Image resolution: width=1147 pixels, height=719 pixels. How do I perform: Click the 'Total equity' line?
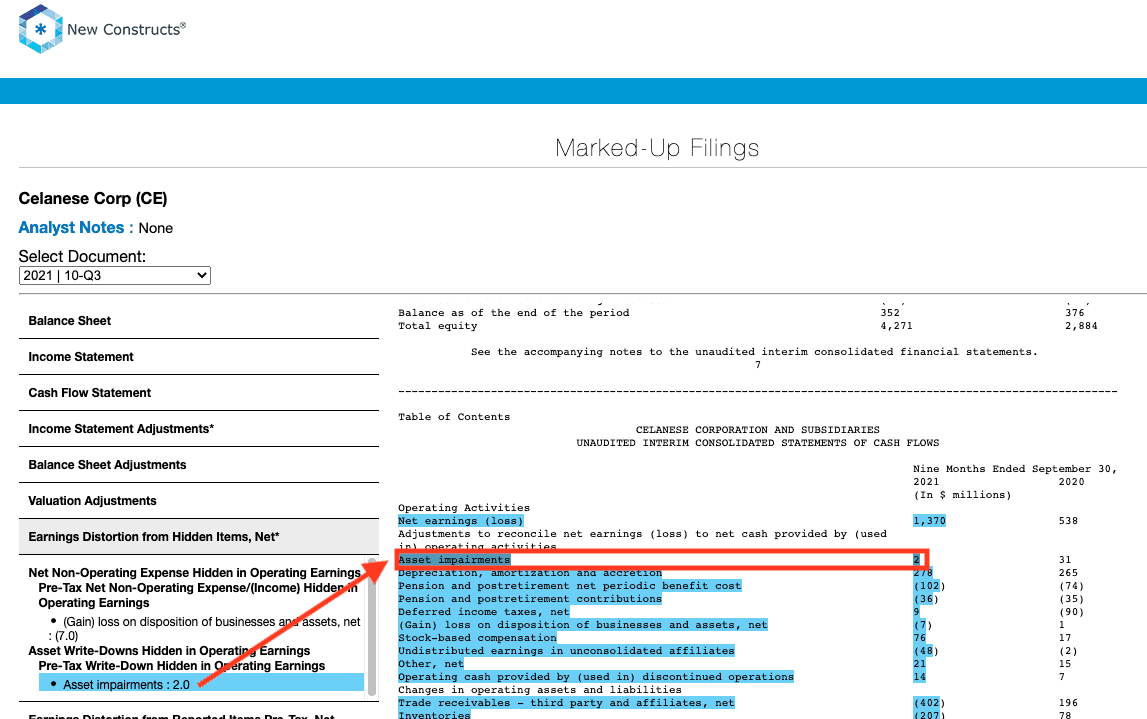click(437, 326)
